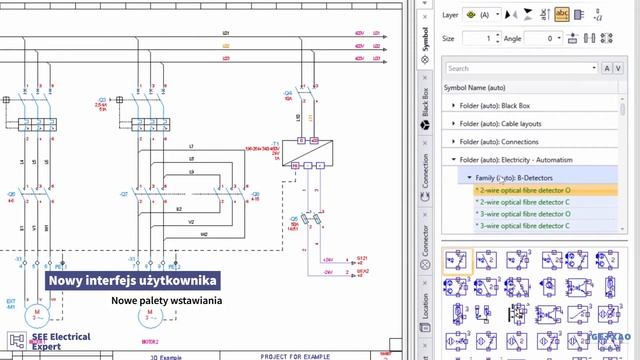Open the side tab overflow arrow at top
The width and height of the screenshot is (640, 360).
[425, 3]
